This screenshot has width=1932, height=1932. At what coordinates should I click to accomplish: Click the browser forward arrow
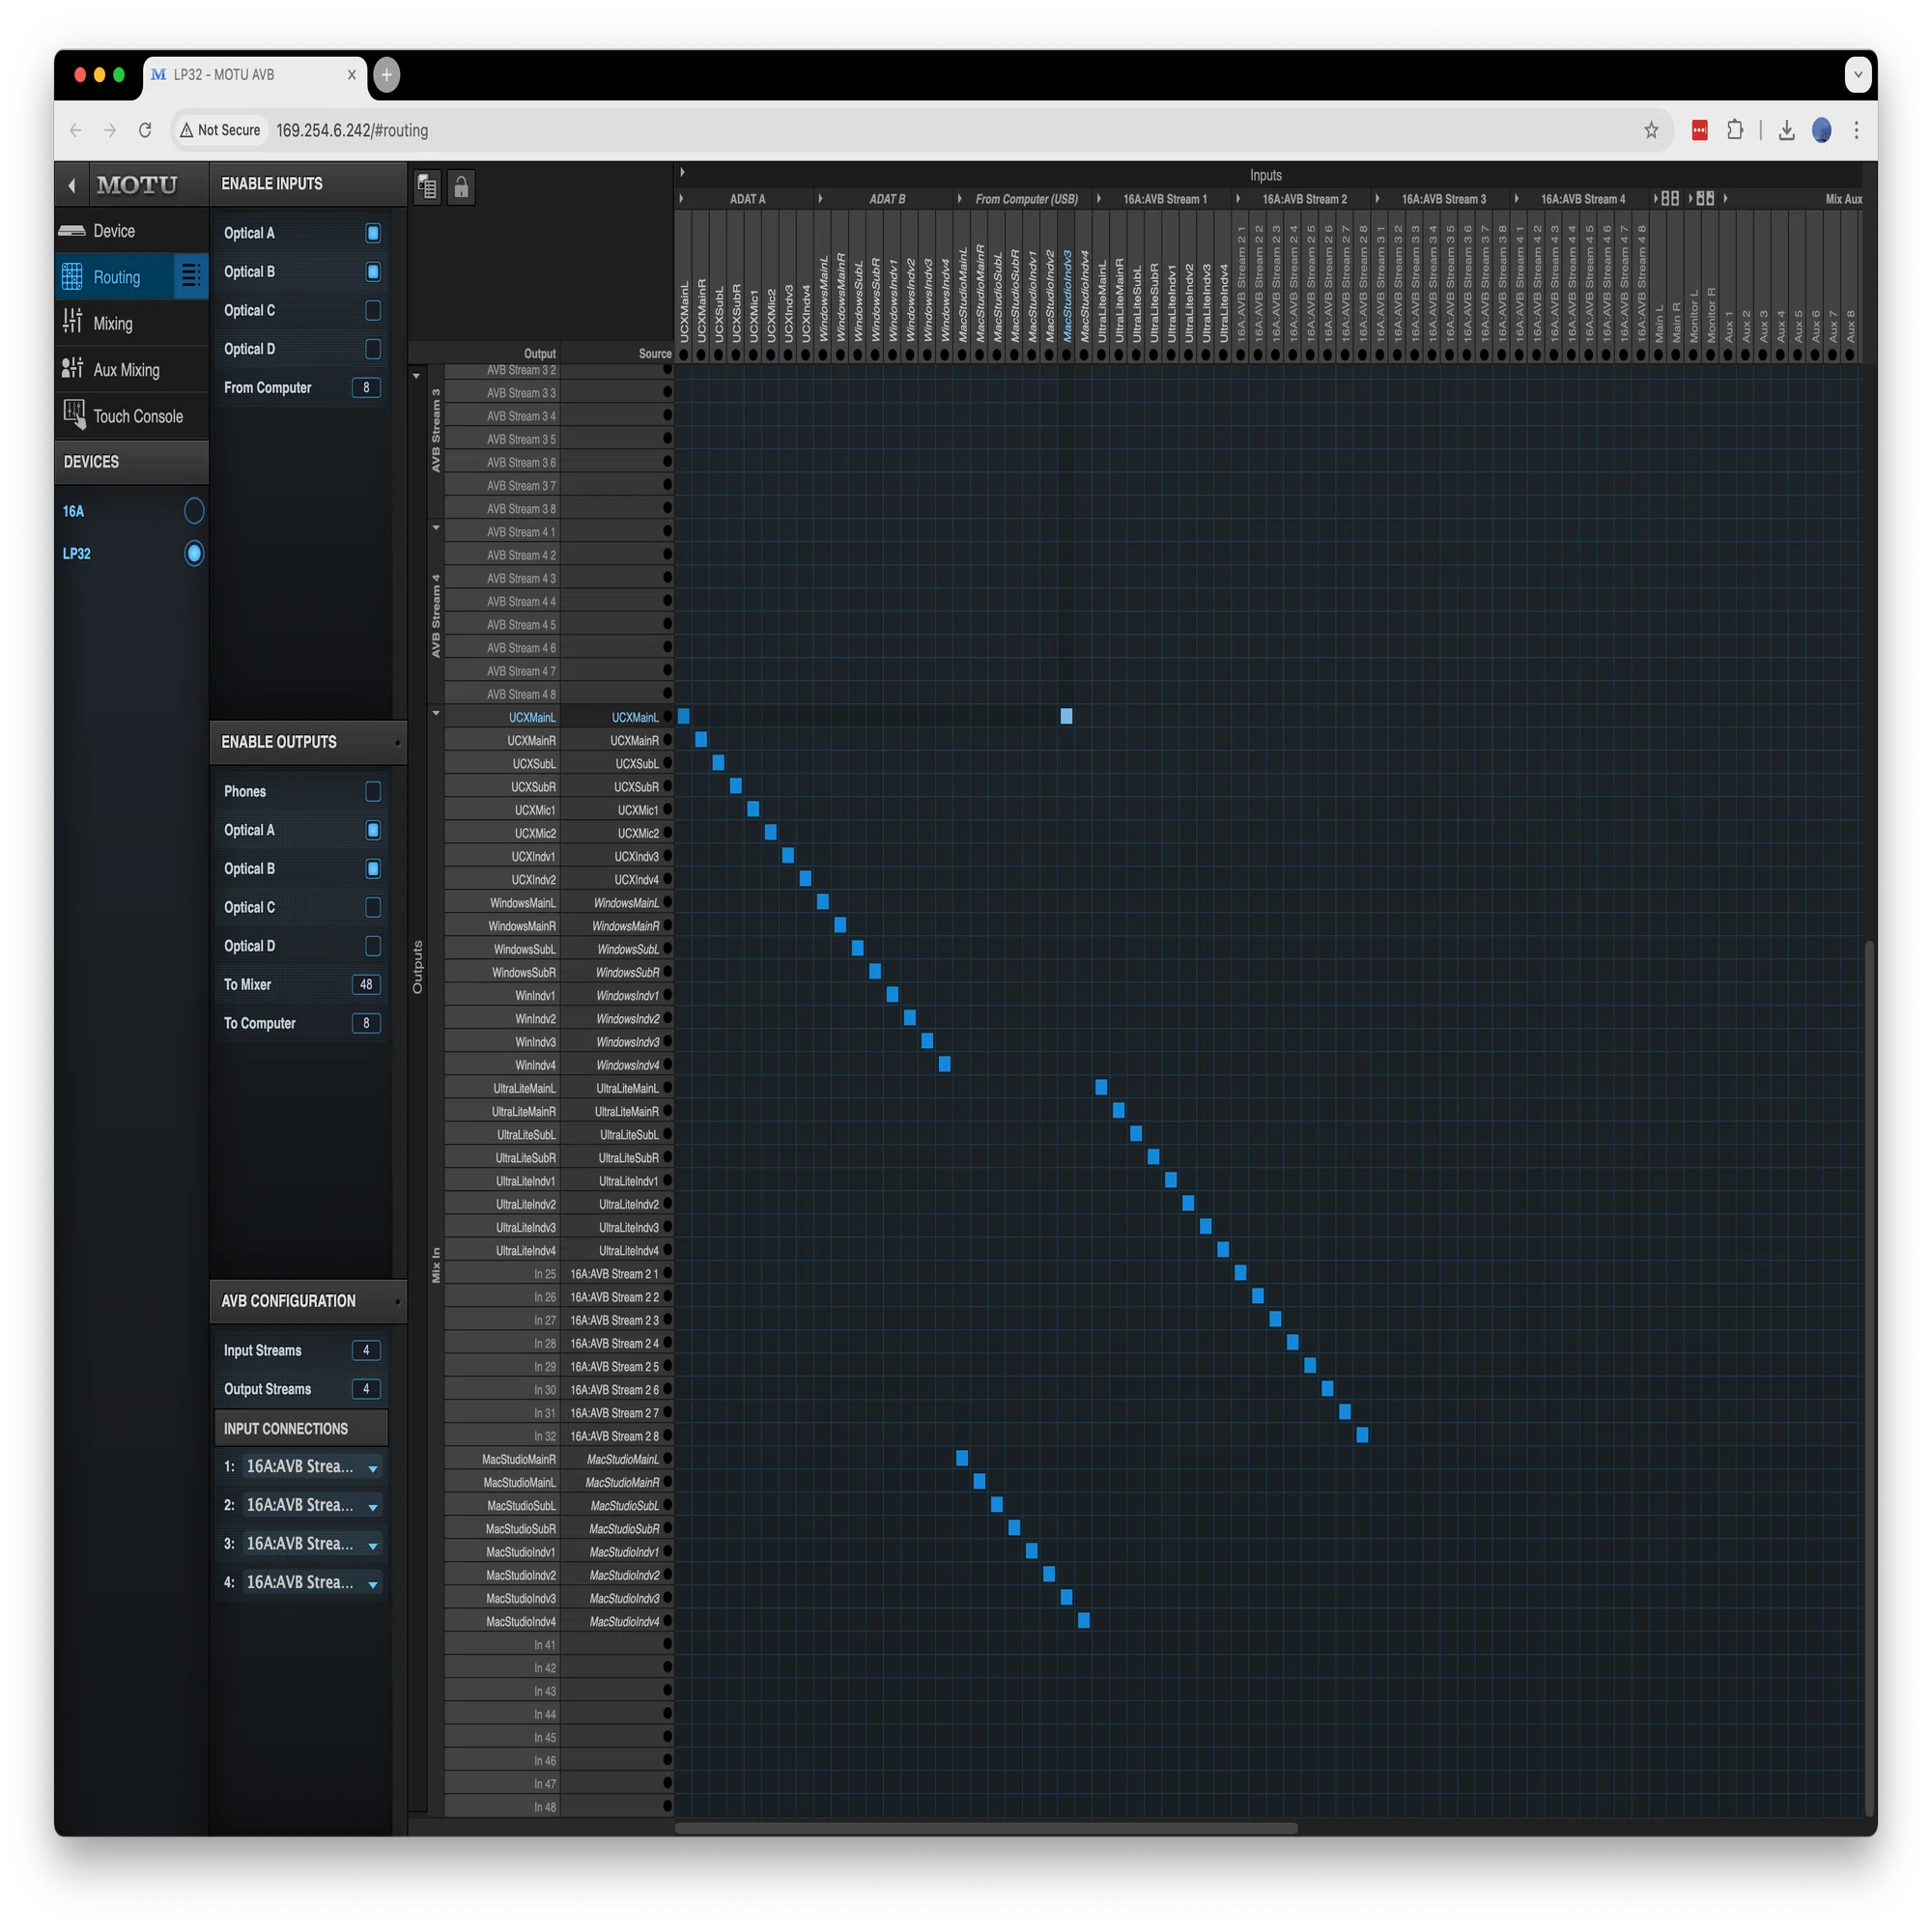[x=110, y=130]
